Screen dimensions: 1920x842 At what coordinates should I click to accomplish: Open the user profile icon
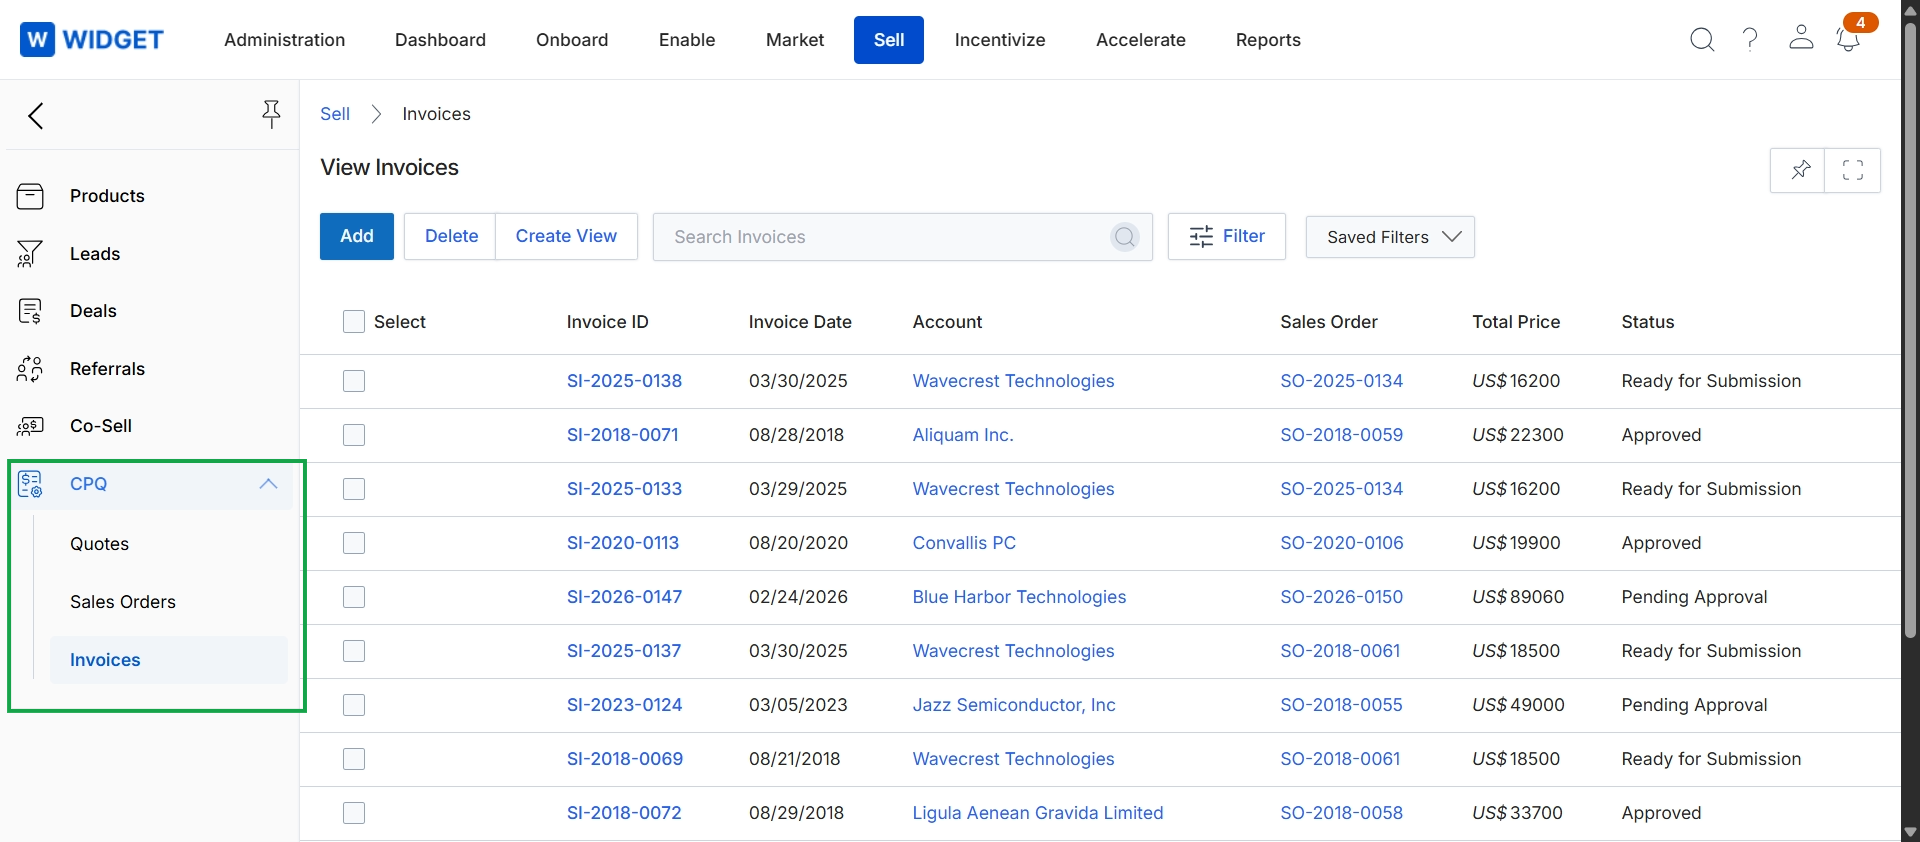coord(1801,38)
